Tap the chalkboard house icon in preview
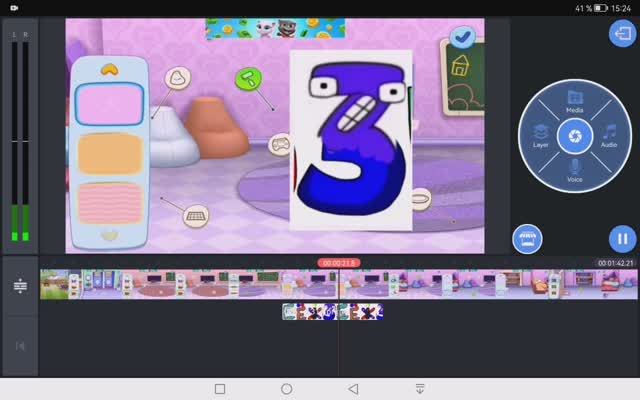640x400 pixels. 460,65
